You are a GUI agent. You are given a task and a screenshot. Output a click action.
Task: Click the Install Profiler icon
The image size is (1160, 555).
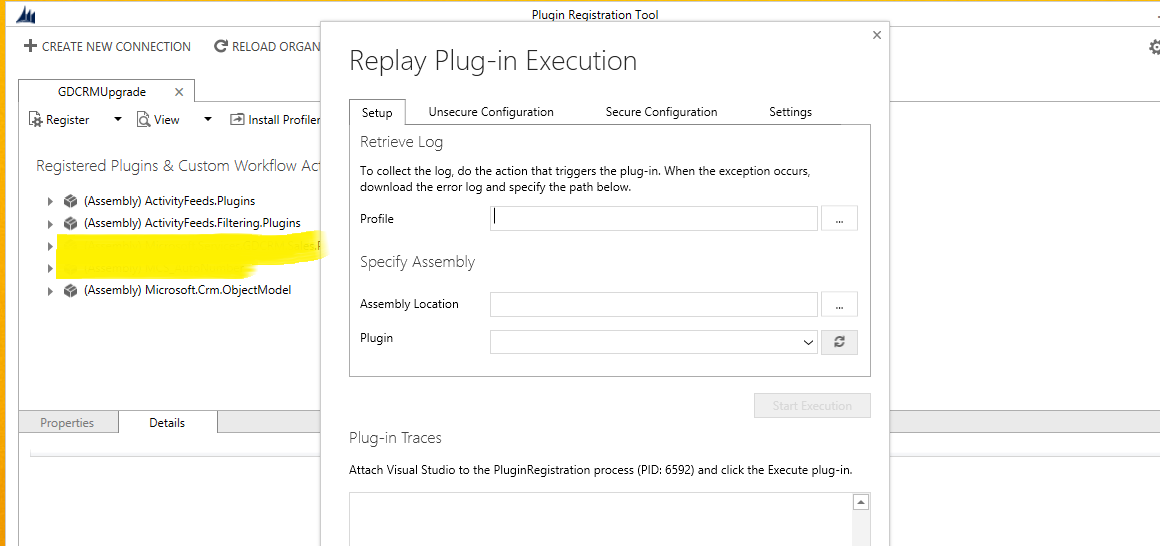[237, 119]
